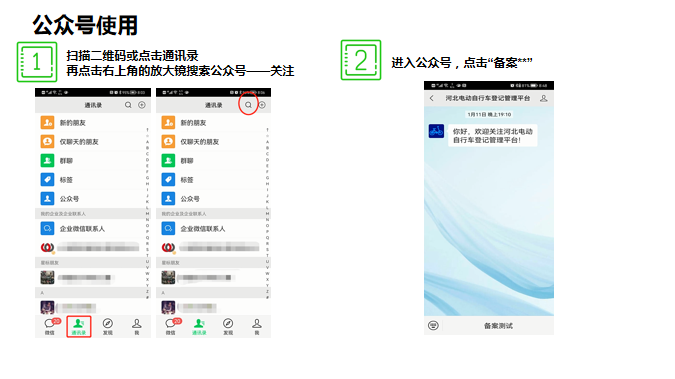
Task: Tap the 新的朋友 label in first phone screenshot
Action: click(73, 123)
